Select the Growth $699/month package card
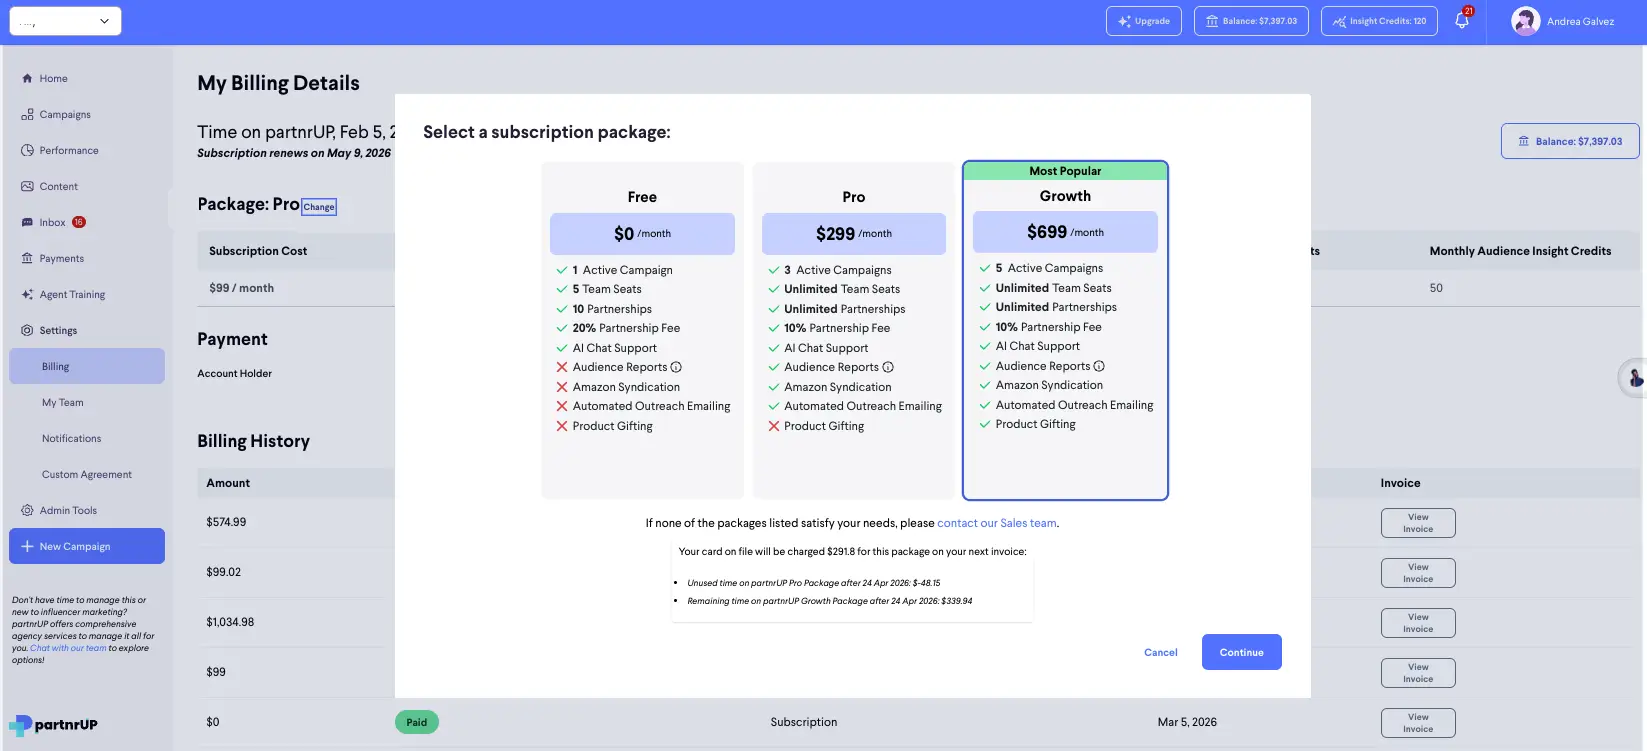Viewport: 1647px width, 751px height. pyautogui.click(x=1065, y=330)
